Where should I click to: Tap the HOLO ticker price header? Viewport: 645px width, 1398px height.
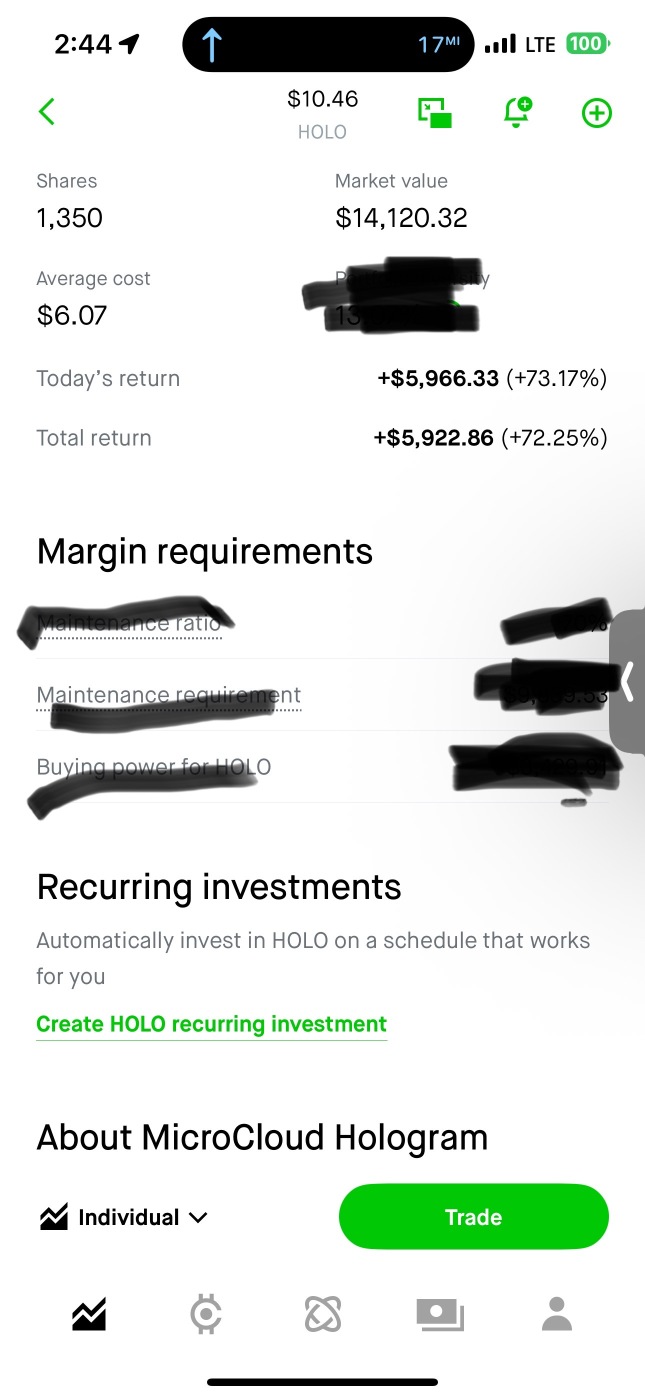(x=322, y=114)
